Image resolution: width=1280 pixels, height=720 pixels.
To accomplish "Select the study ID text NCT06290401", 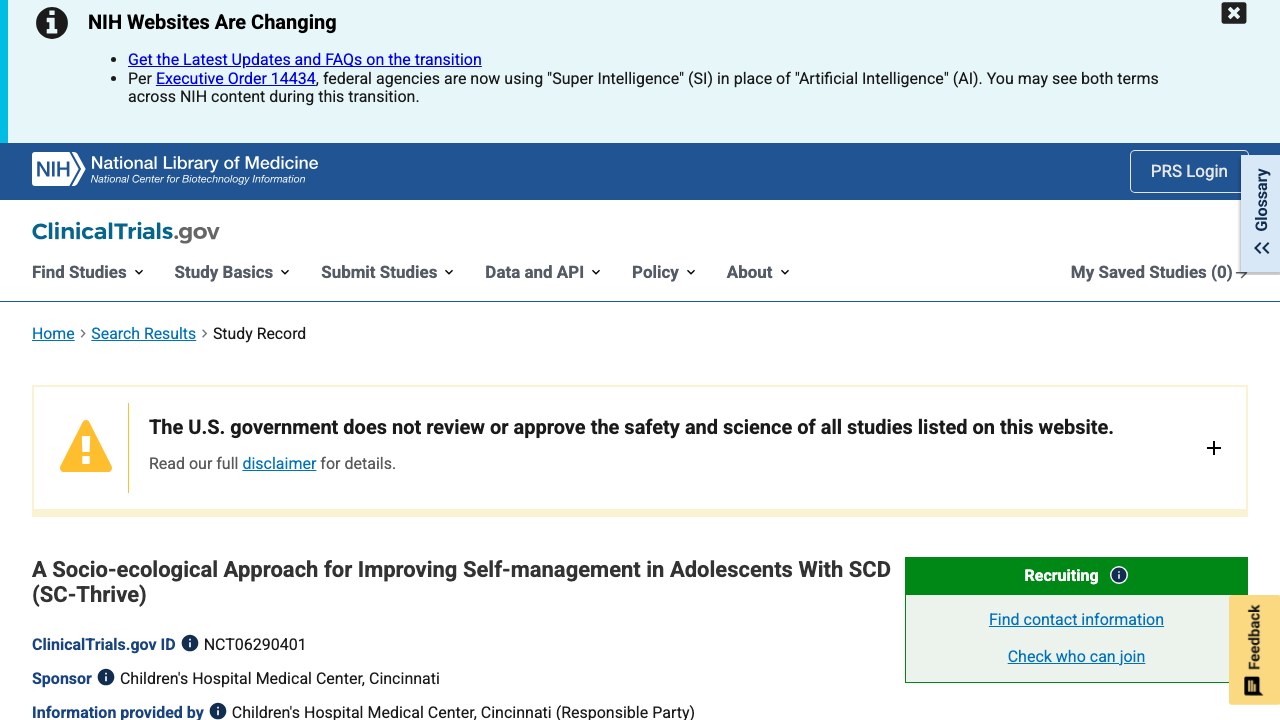I will coord(255,645).
